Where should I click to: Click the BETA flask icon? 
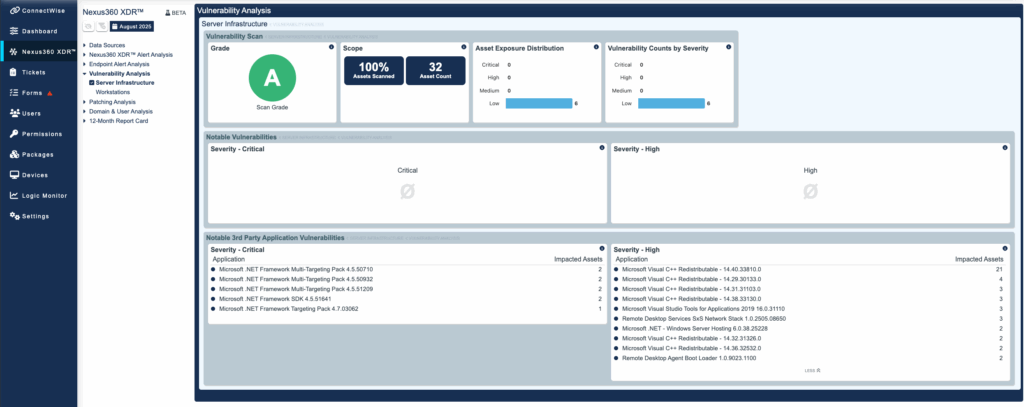pos(167,13)
